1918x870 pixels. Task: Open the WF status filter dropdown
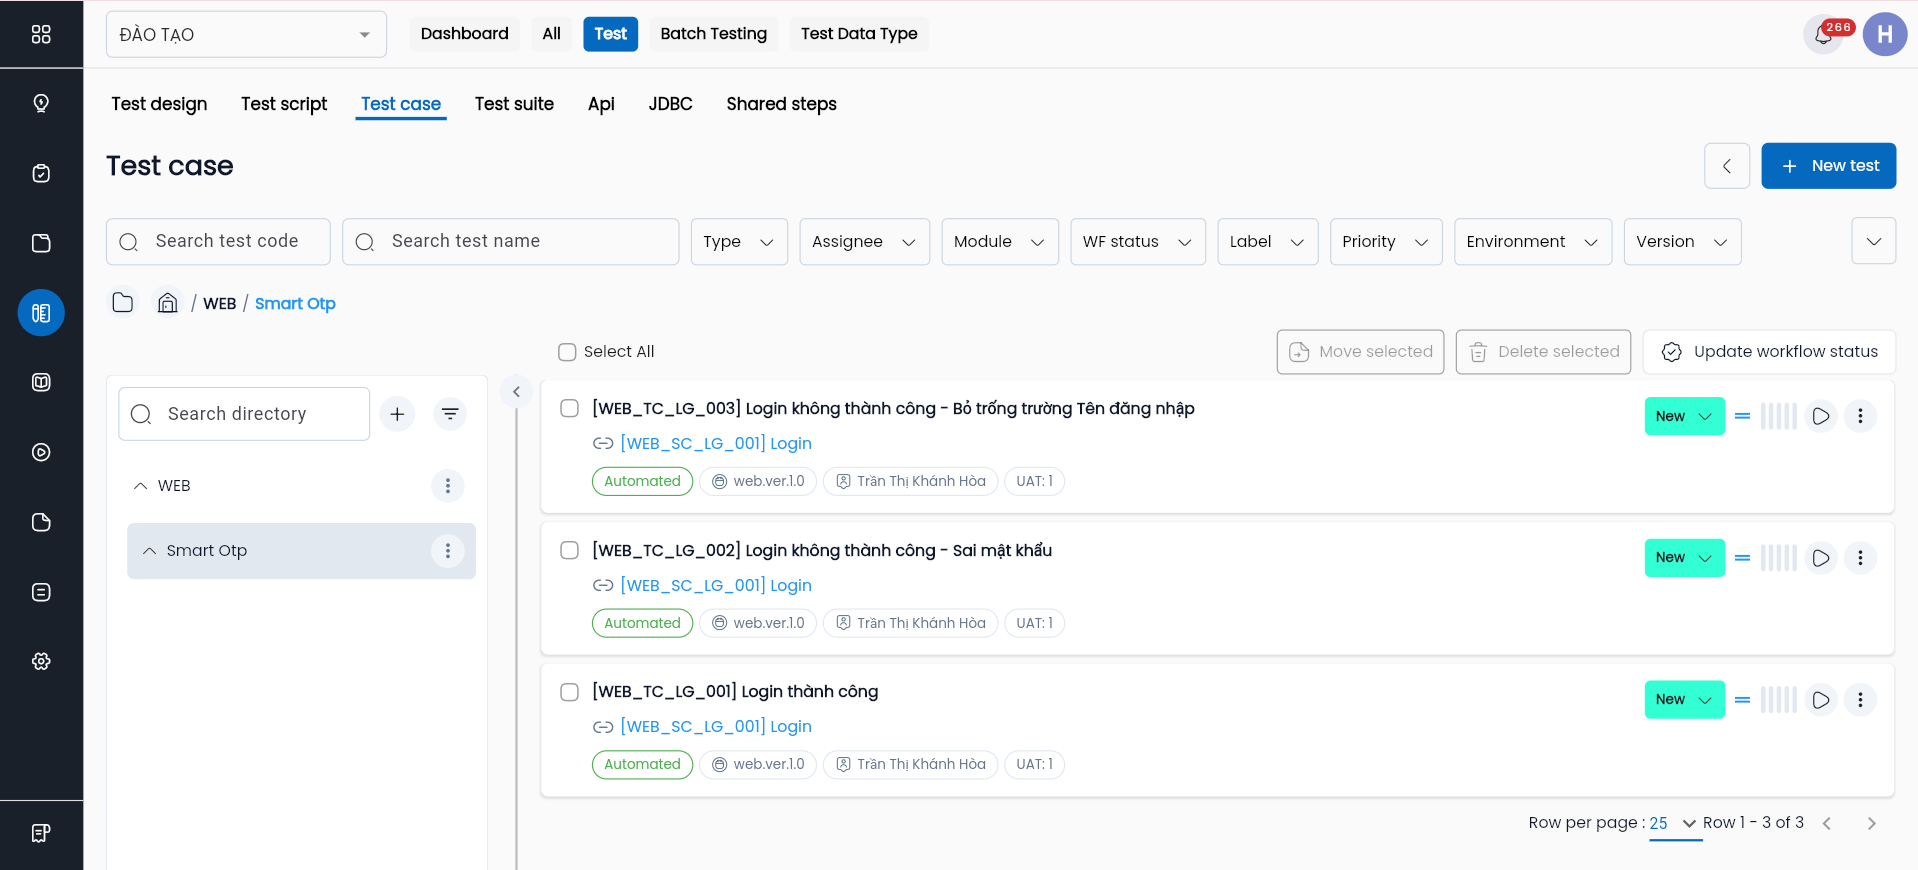point(1137,242)
